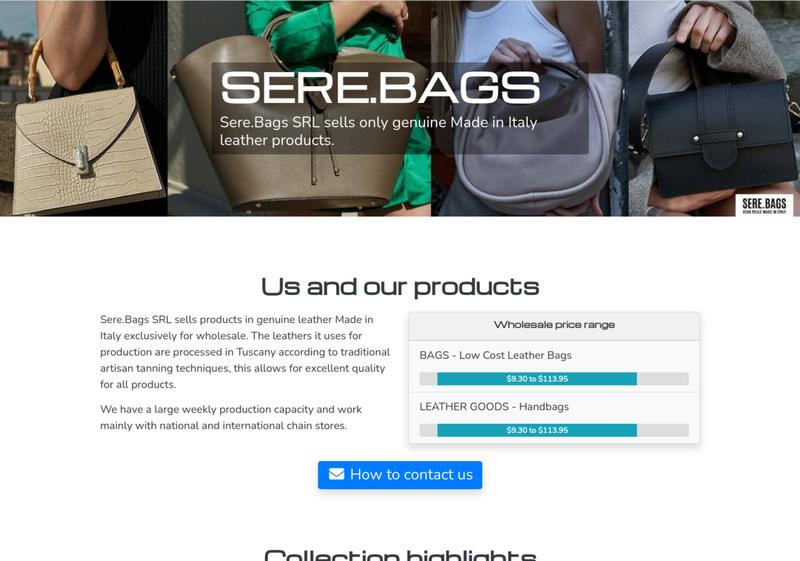
Task: Click the LEATHER GOODS - Handbags label
Action: (x=494, y=407)
